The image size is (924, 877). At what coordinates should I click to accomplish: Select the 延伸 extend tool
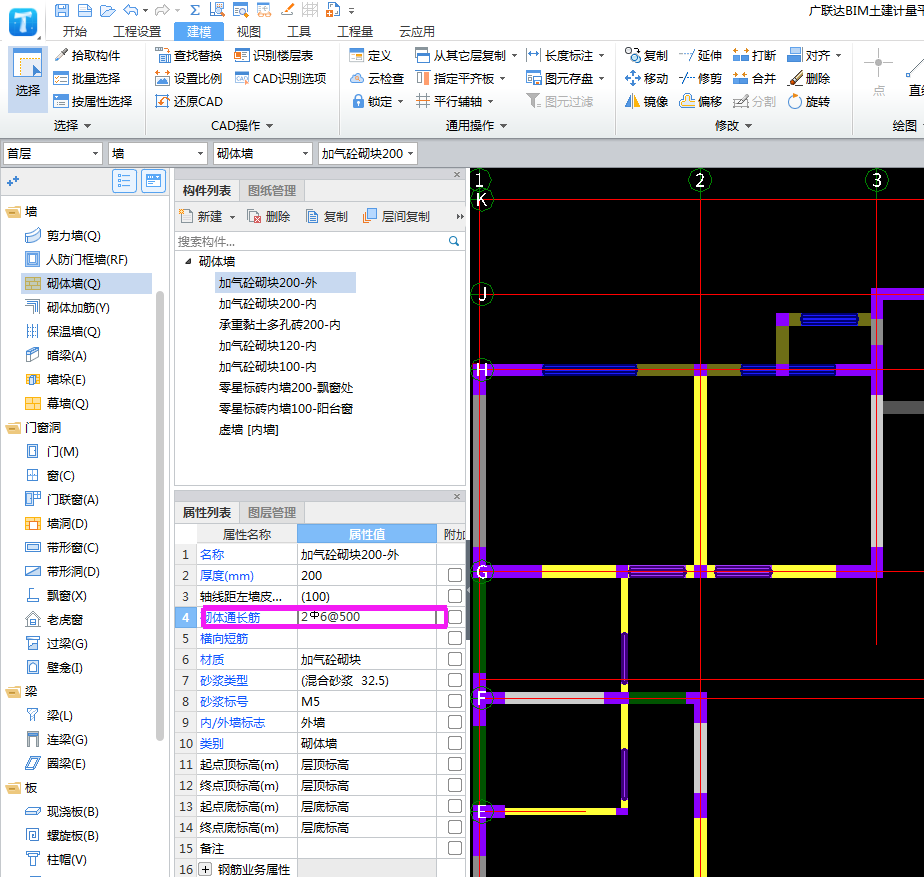pos(701,55)
